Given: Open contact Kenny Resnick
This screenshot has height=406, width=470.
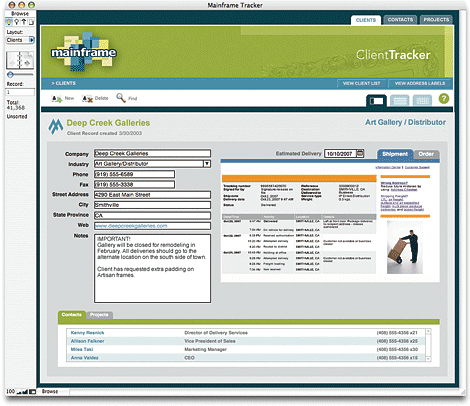Looking at the screenshot, I should click(87, 333).
